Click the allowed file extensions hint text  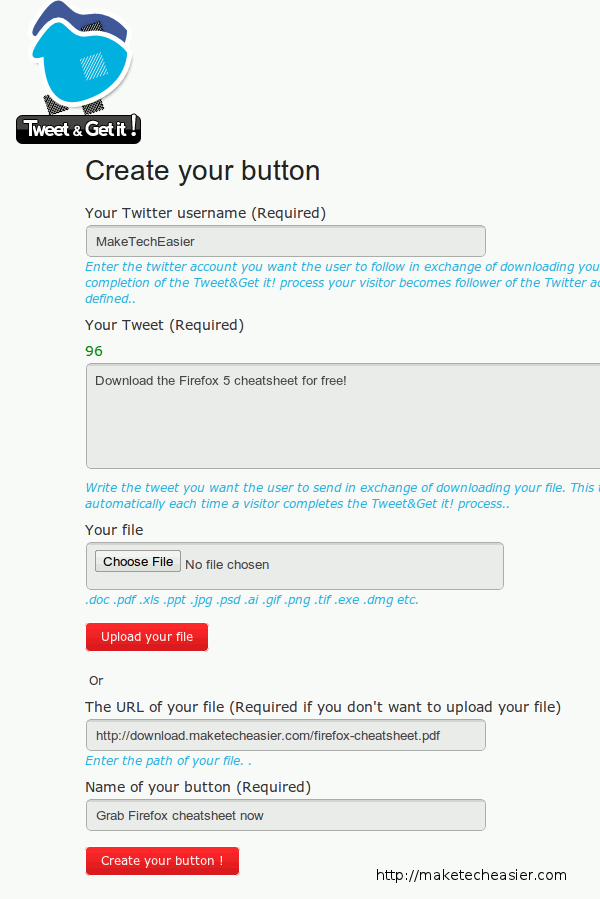250,599
